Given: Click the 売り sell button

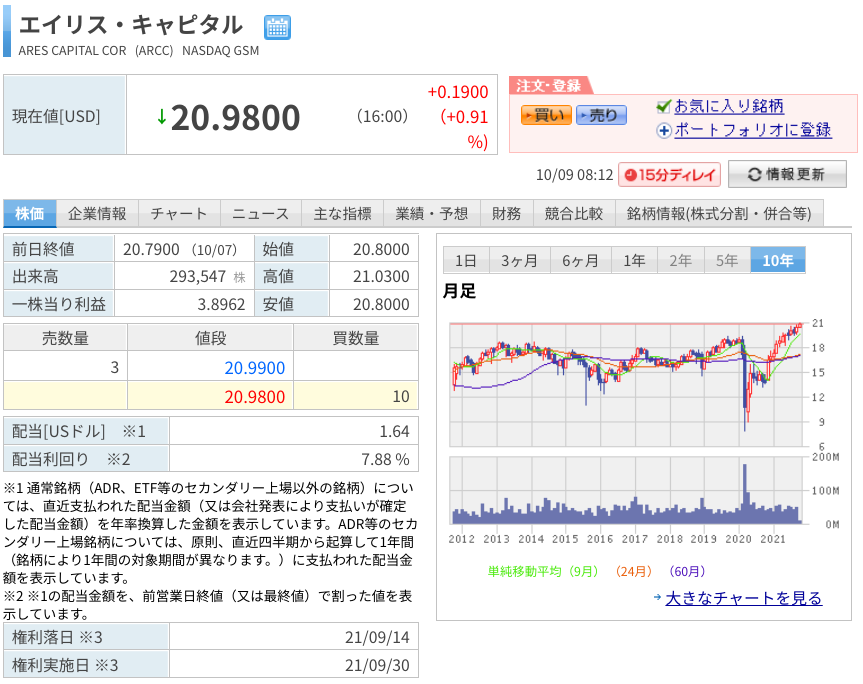Looking at the screenshot, I should pyautogui.click(x=601, y=115).
